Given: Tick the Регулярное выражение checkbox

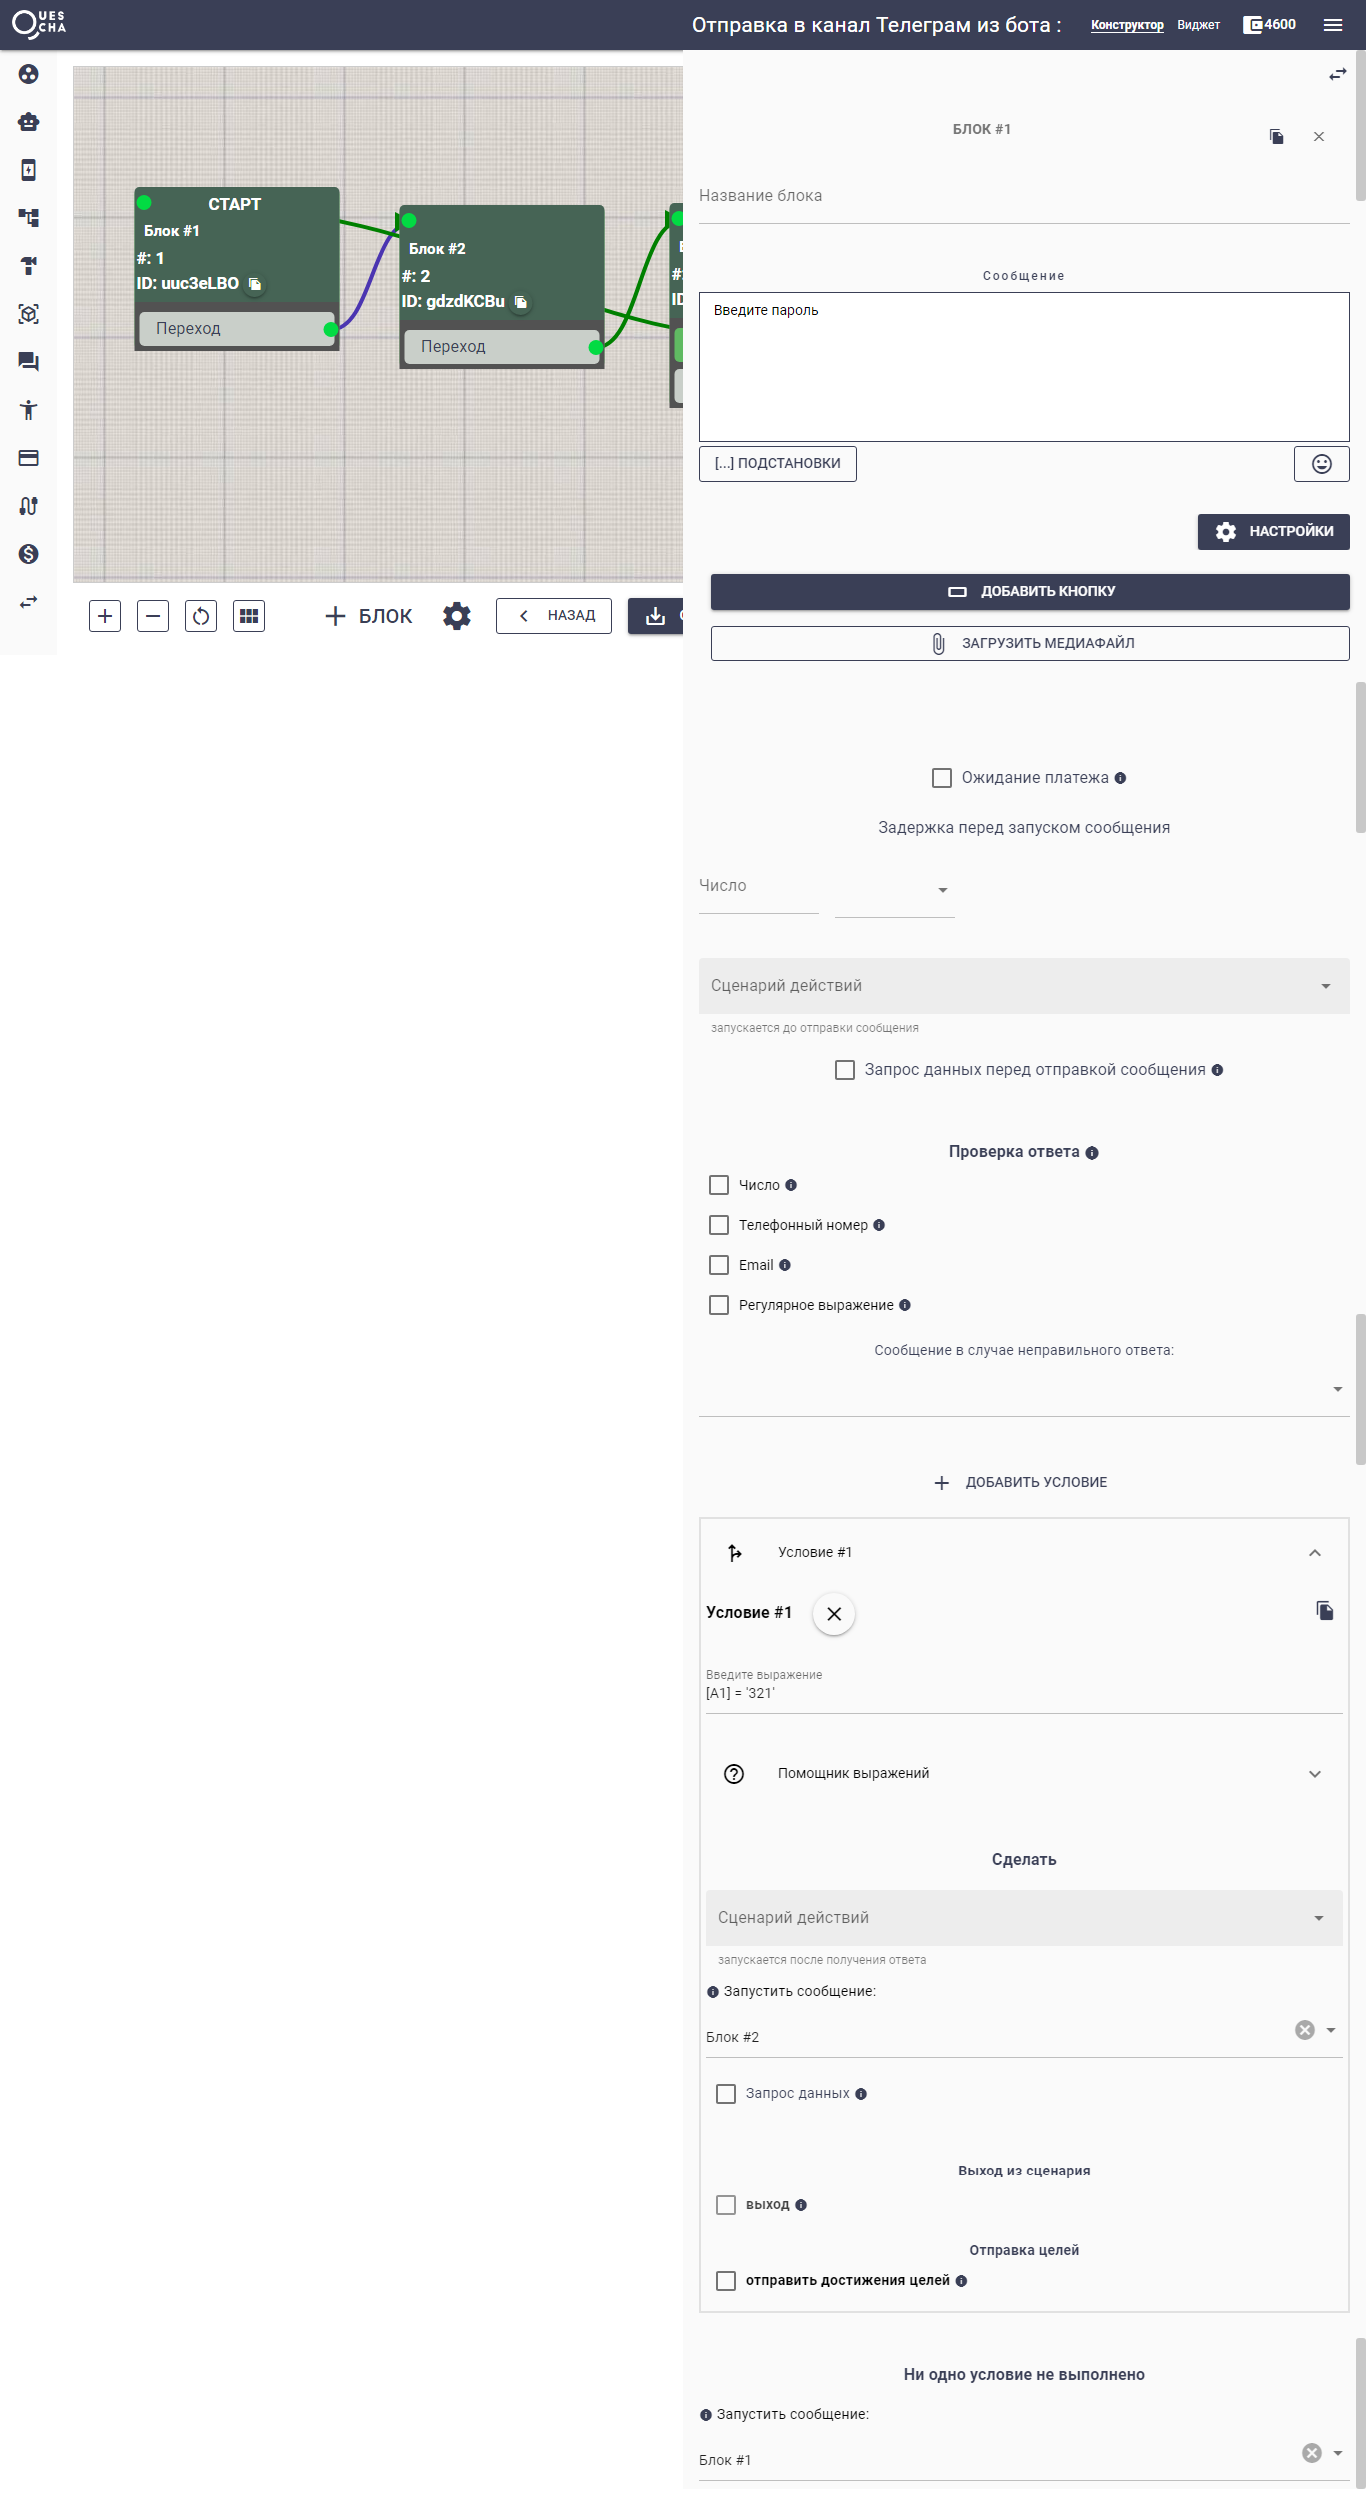Looking at the screenshot, I should [719, 1305].
